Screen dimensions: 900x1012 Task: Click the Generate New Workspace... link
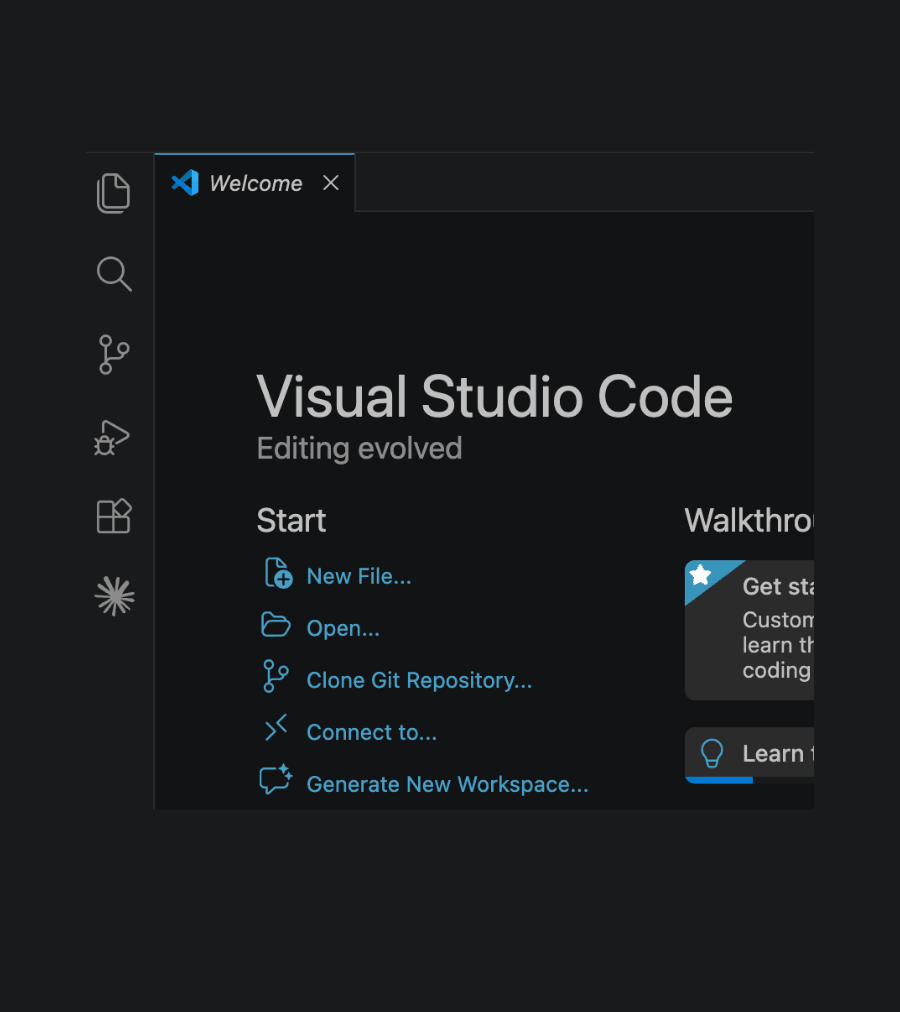447,784
